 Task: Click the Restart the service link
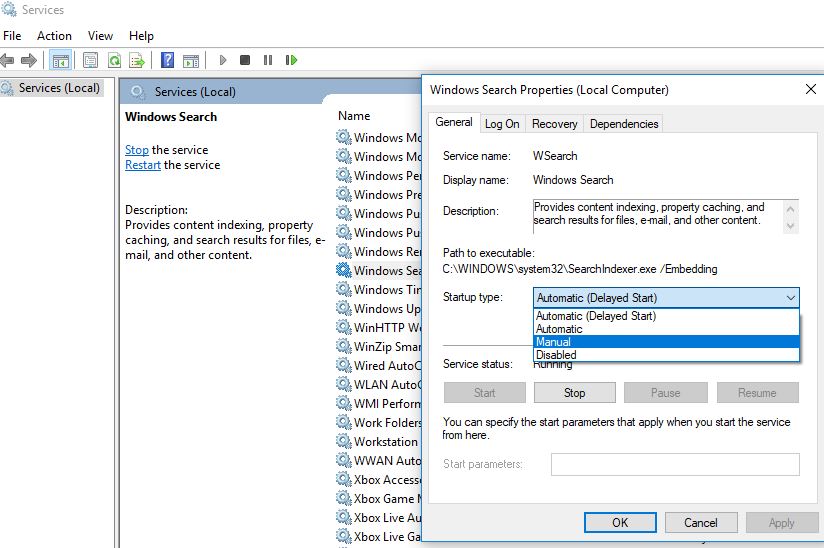click(142, 165)
